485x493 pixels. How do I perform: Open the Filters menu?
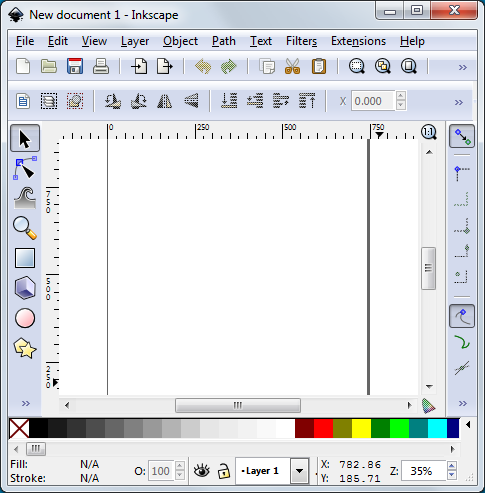[x=301, y=41]
